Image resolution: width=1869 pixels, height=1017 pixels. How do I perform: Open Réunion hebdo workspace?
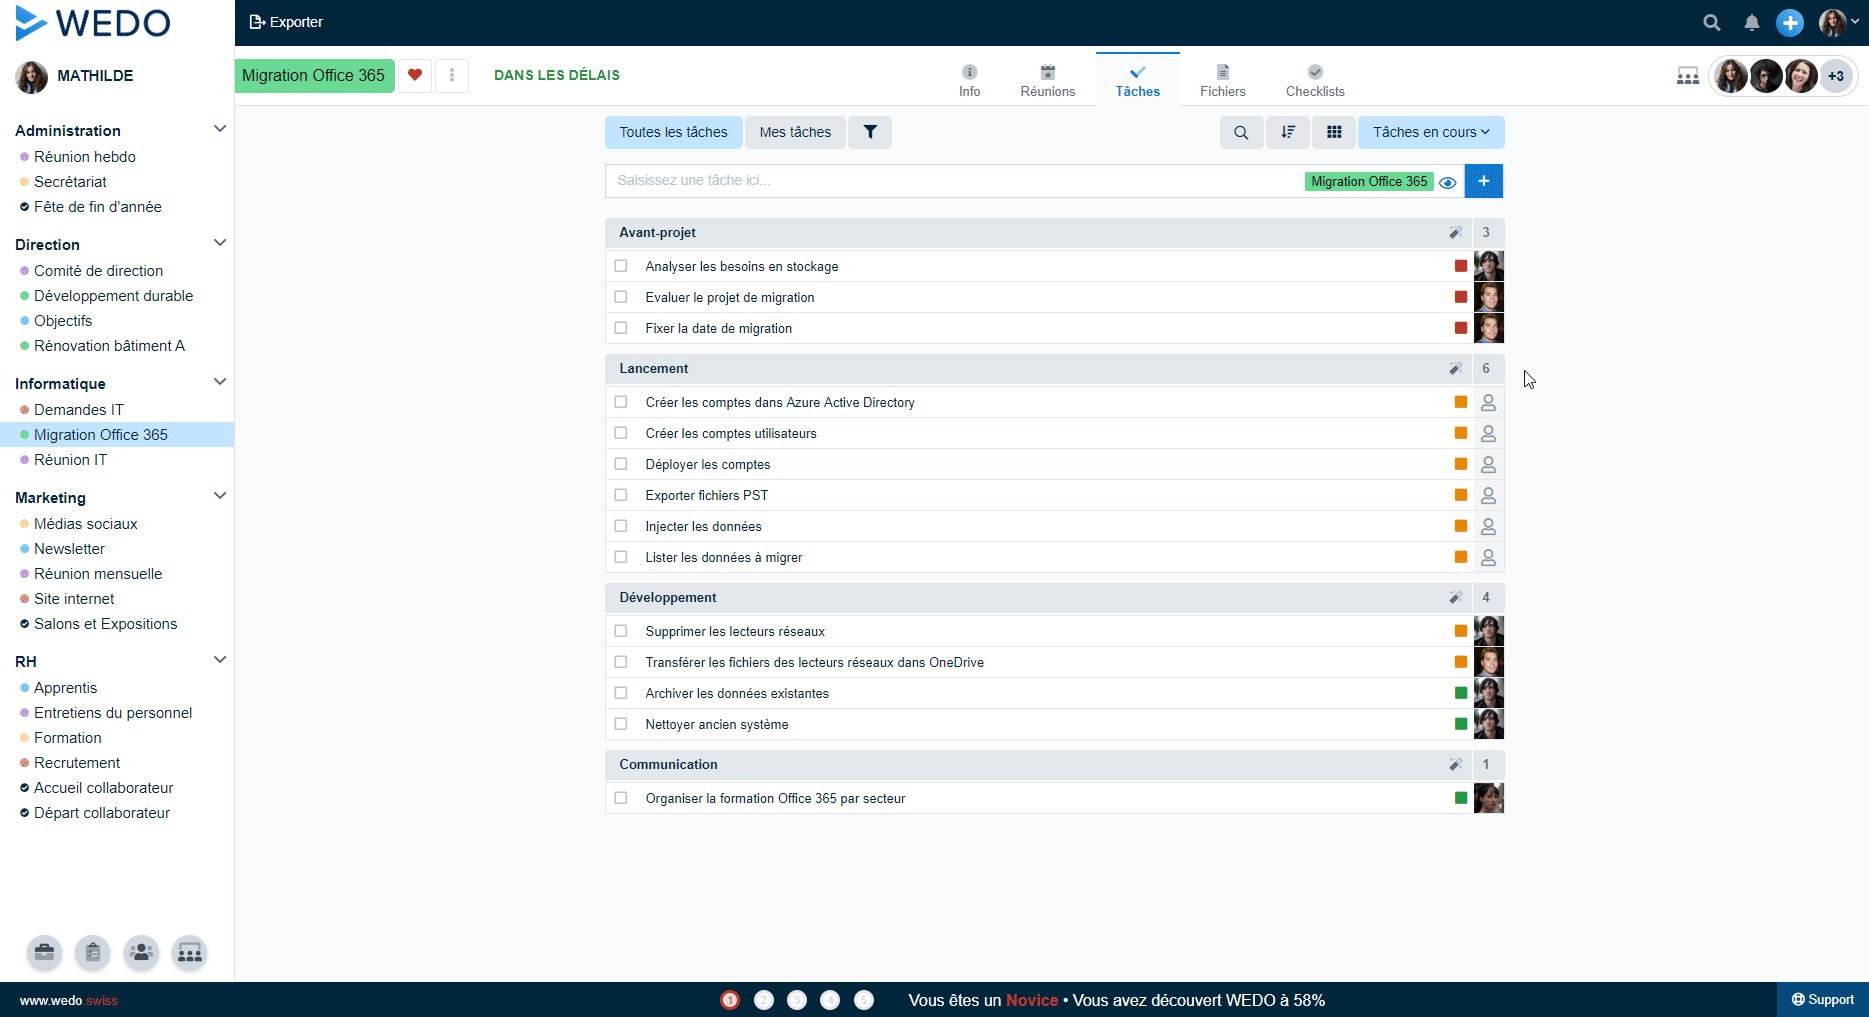(x=84, y=157)
